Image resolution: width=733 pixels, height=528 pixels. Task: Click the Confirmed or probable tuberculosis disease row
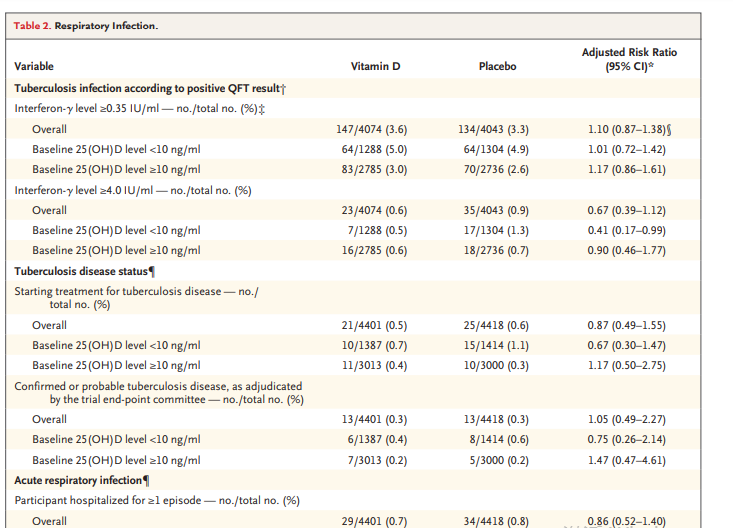pos(353,392)
